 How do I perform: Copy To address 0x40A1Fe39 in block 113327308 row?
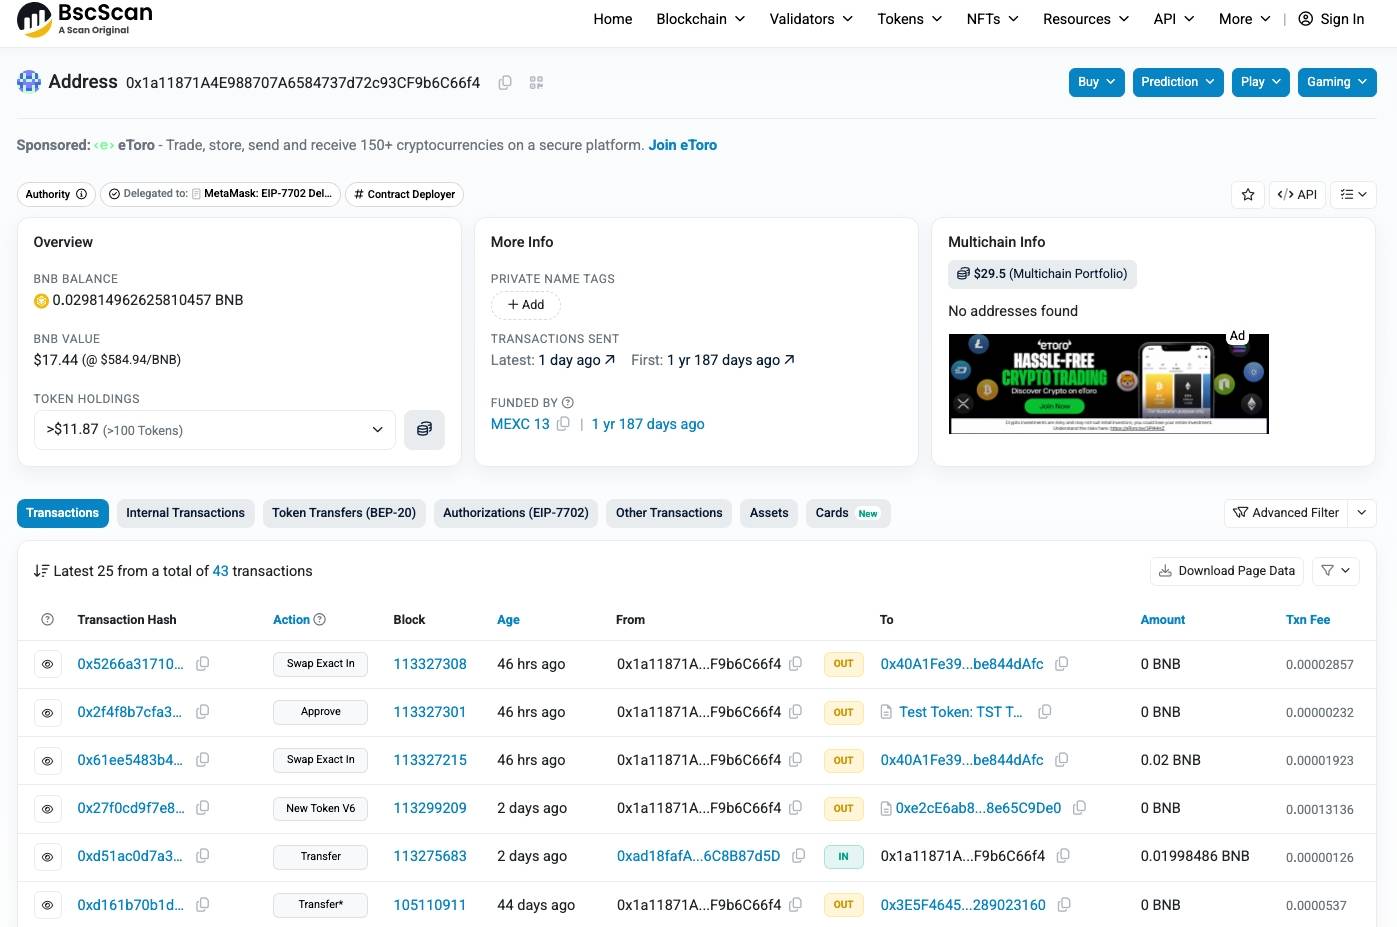[1061, 663]
